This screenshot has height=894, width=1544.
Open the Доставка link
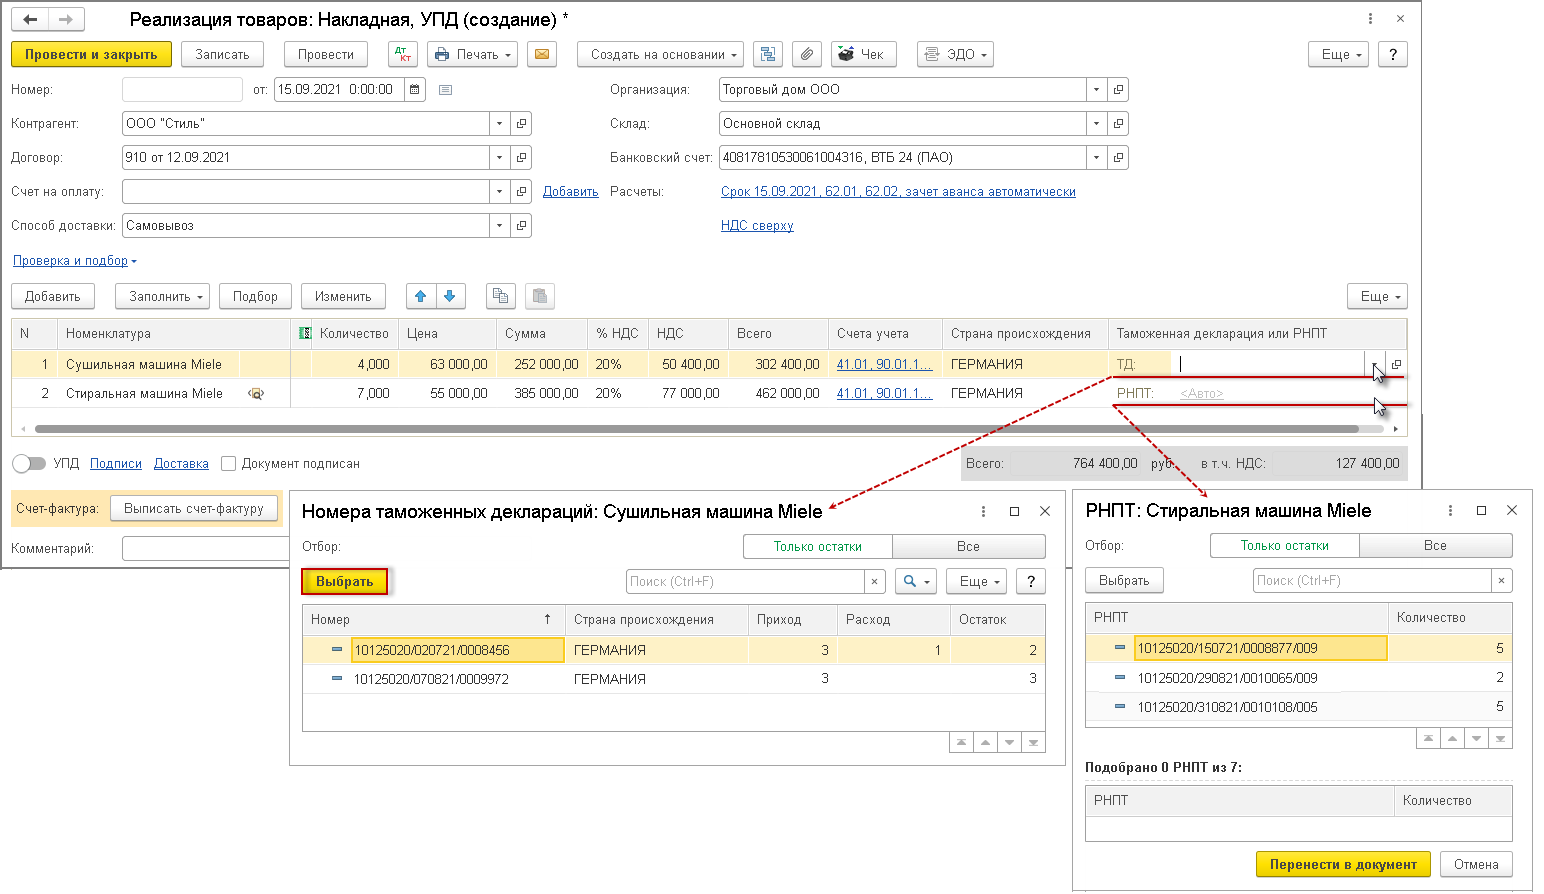181,463
